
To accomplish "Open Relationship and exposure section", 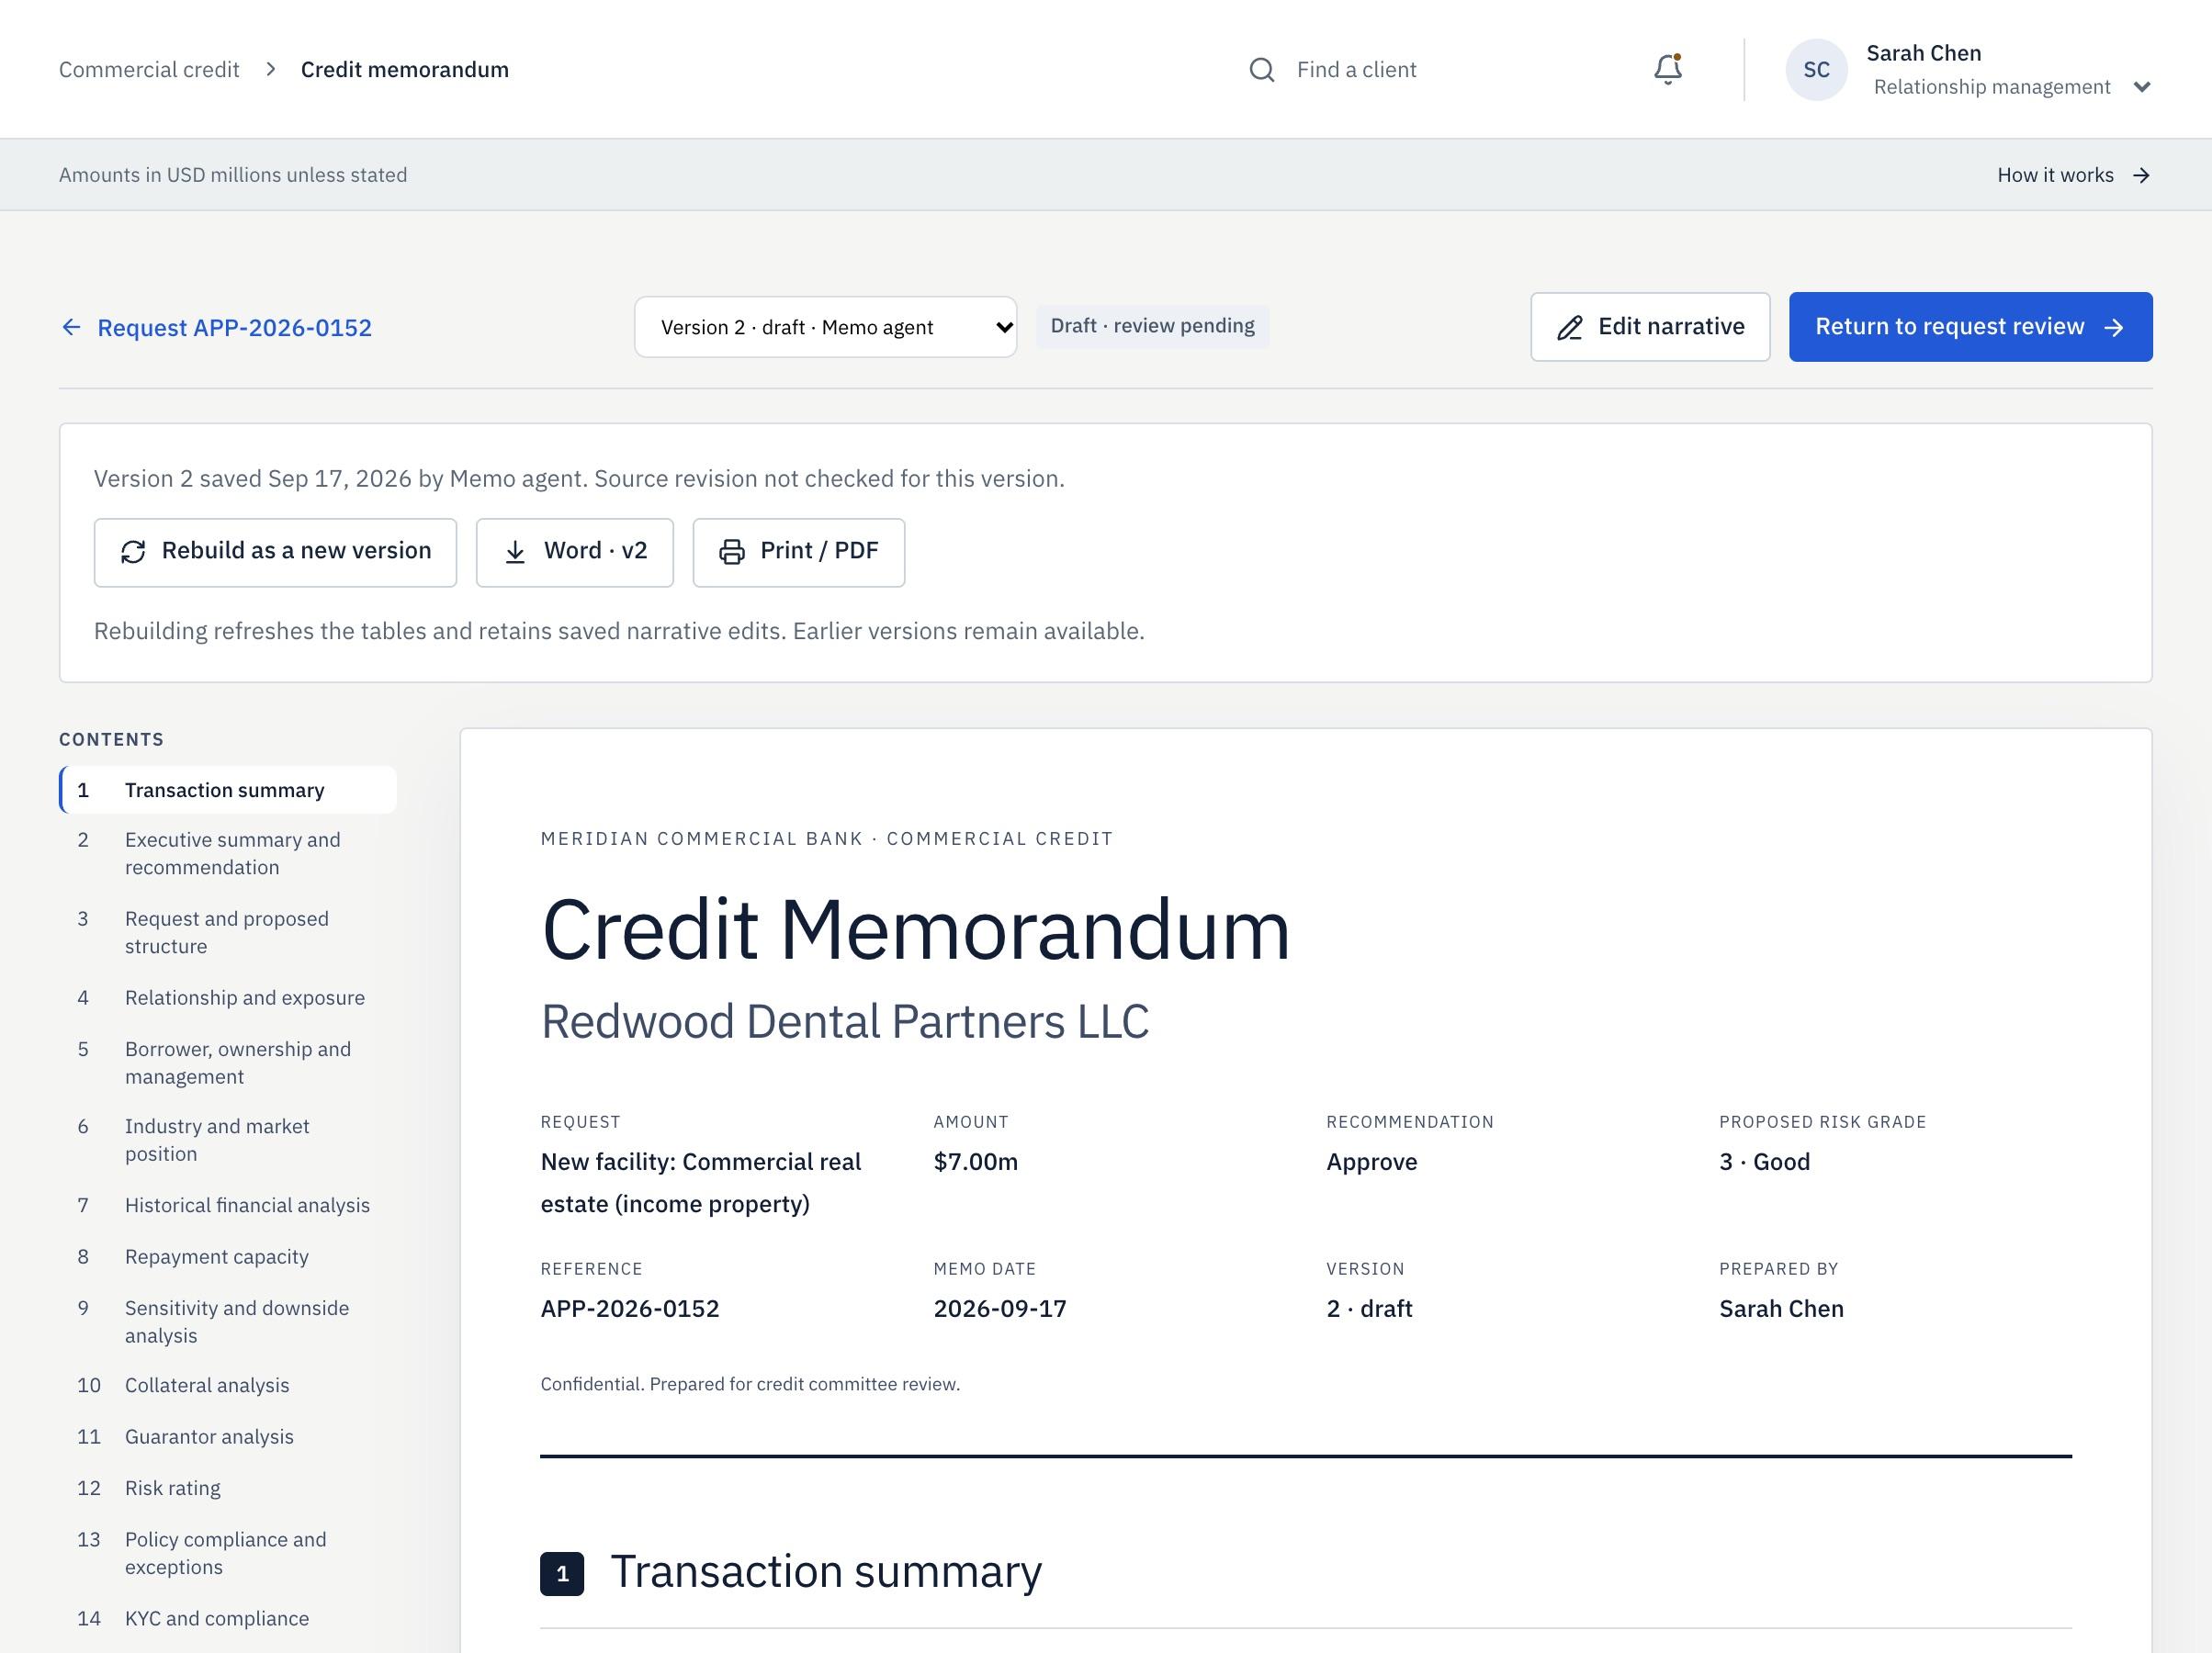I will [x=228, y=997].
